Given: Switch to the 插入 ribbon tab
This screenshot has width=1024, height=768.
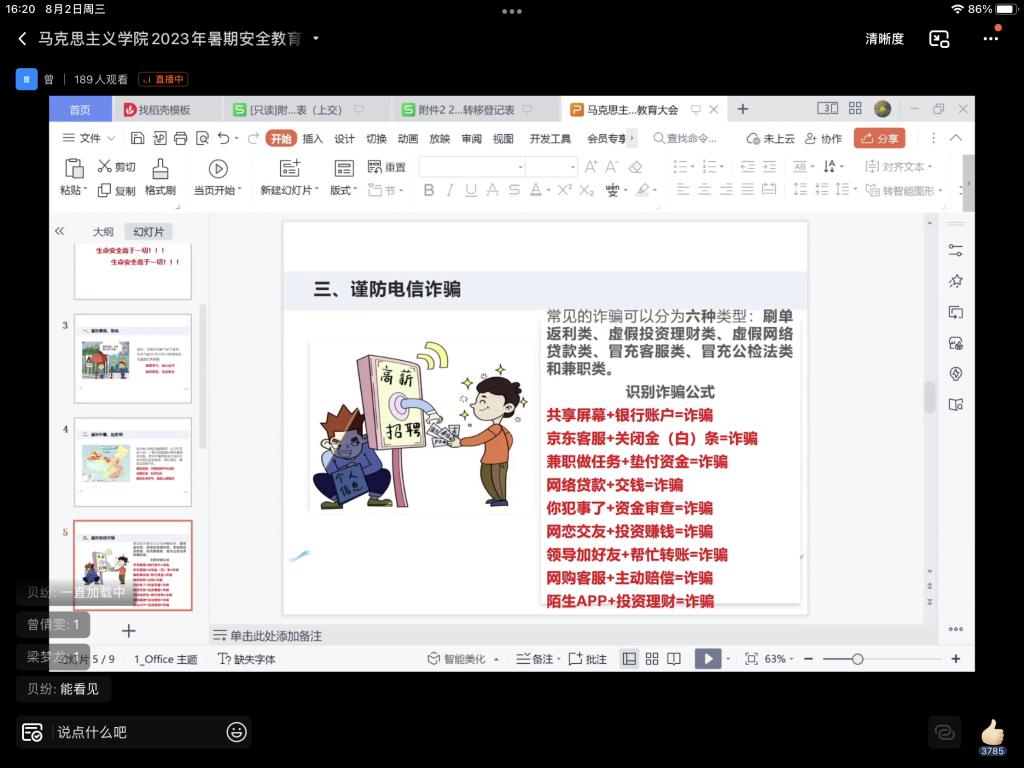Looking at the screenshot, I should click(x=313, y=139).
